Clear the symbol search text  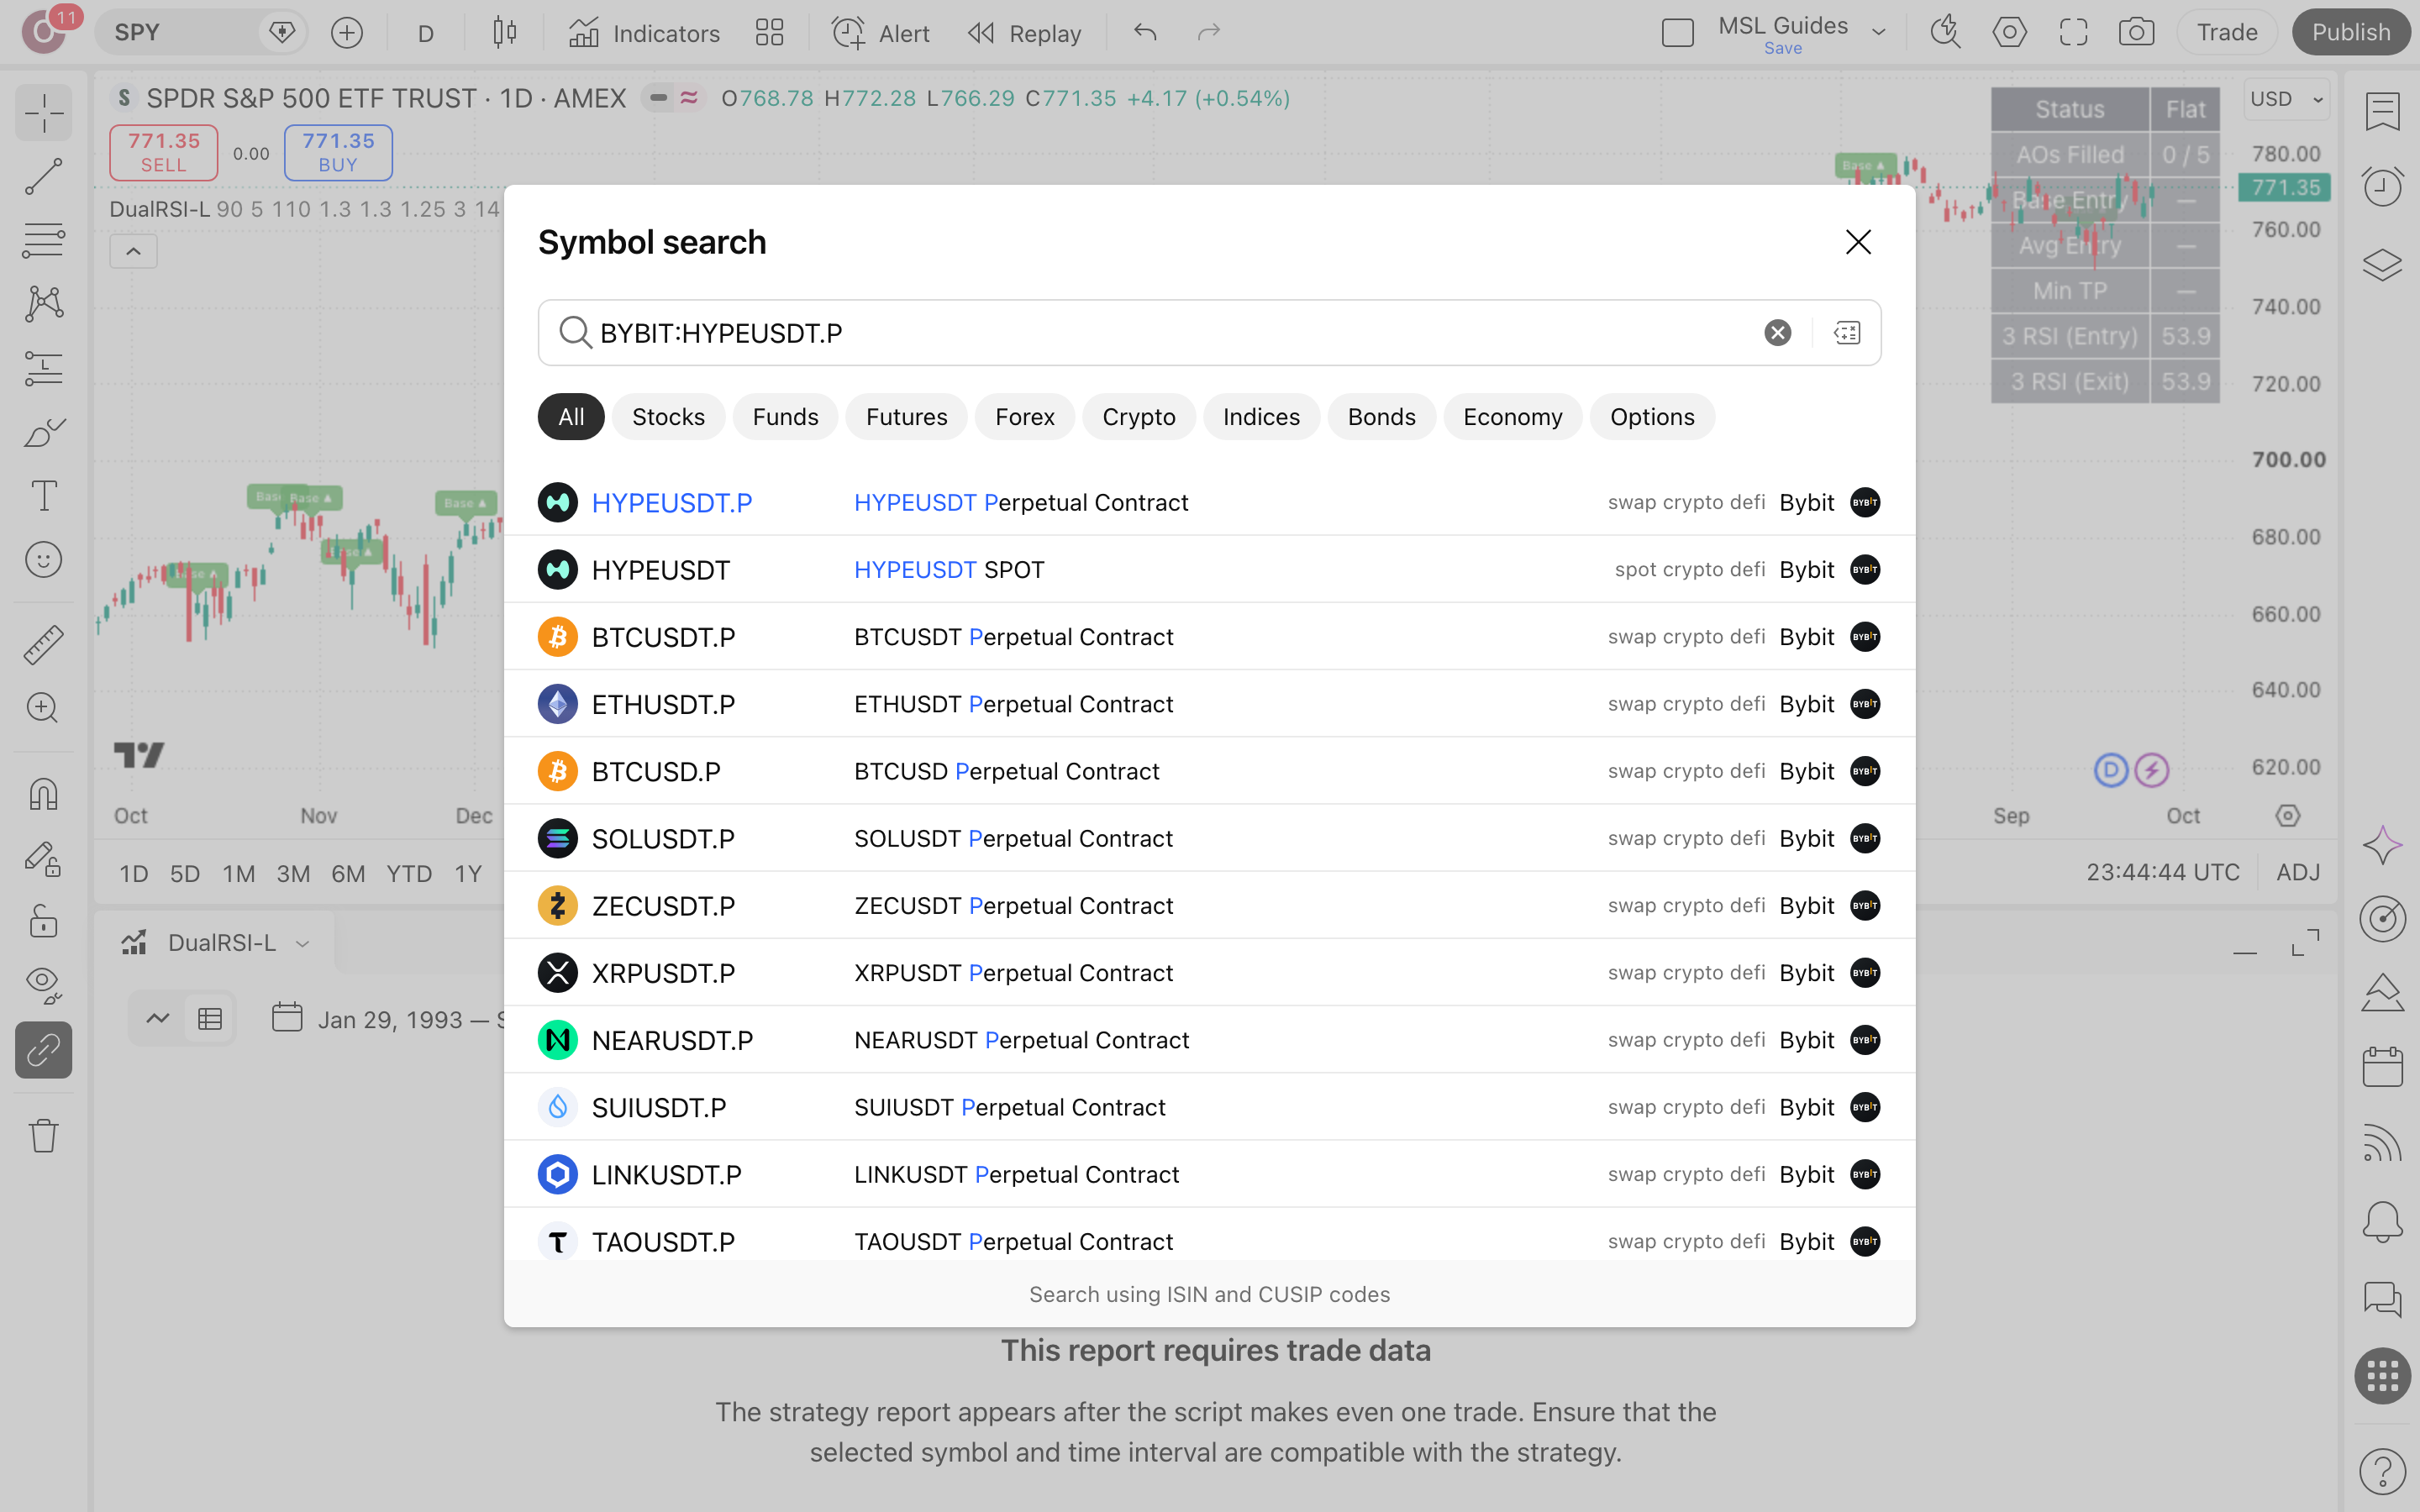1777,333
